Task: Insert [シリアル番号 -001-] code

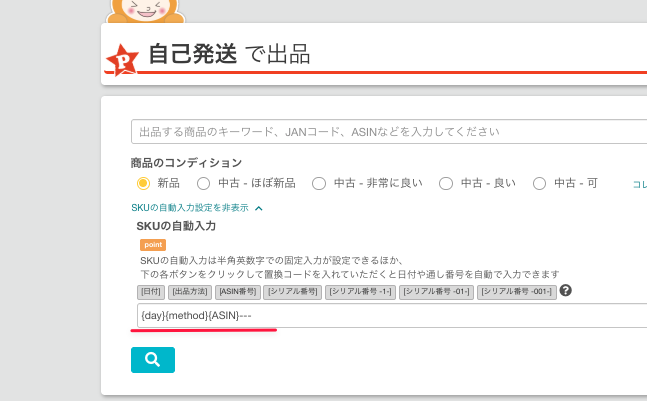Action: (516, 292)
